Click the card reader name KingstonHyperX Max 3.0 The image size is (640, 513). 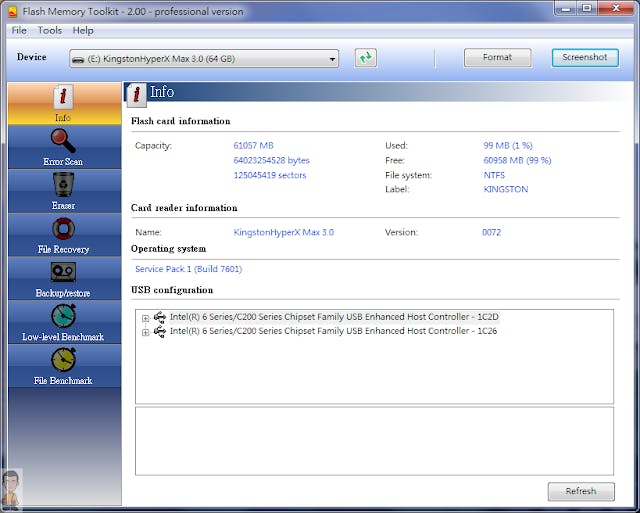(x=284, y=232)
